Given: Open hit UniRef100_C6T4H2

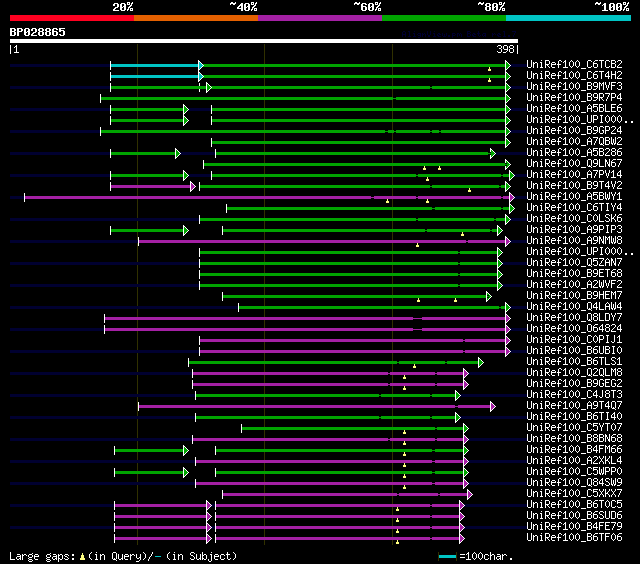Looking at the screenshot, I should pyautogui.click(x=574, y=75).
